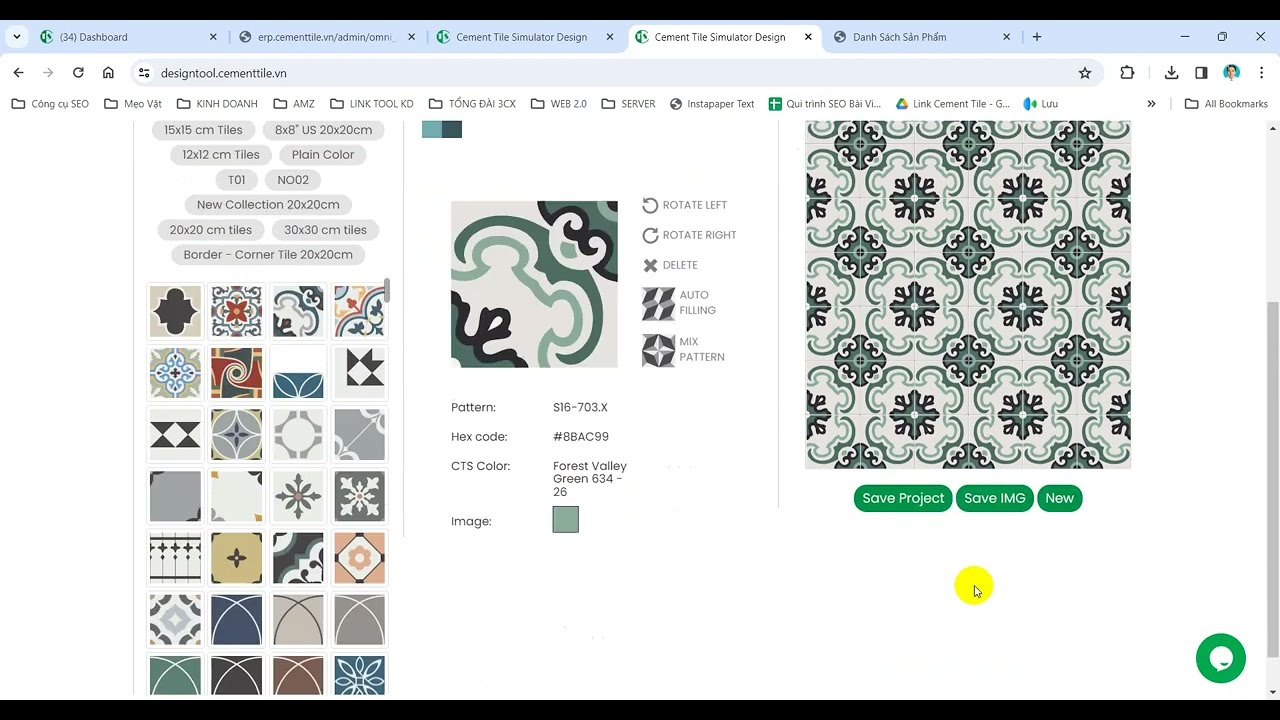Reload the page
Viewport: 1280px width, 720px height.
(x=78, y=73)
